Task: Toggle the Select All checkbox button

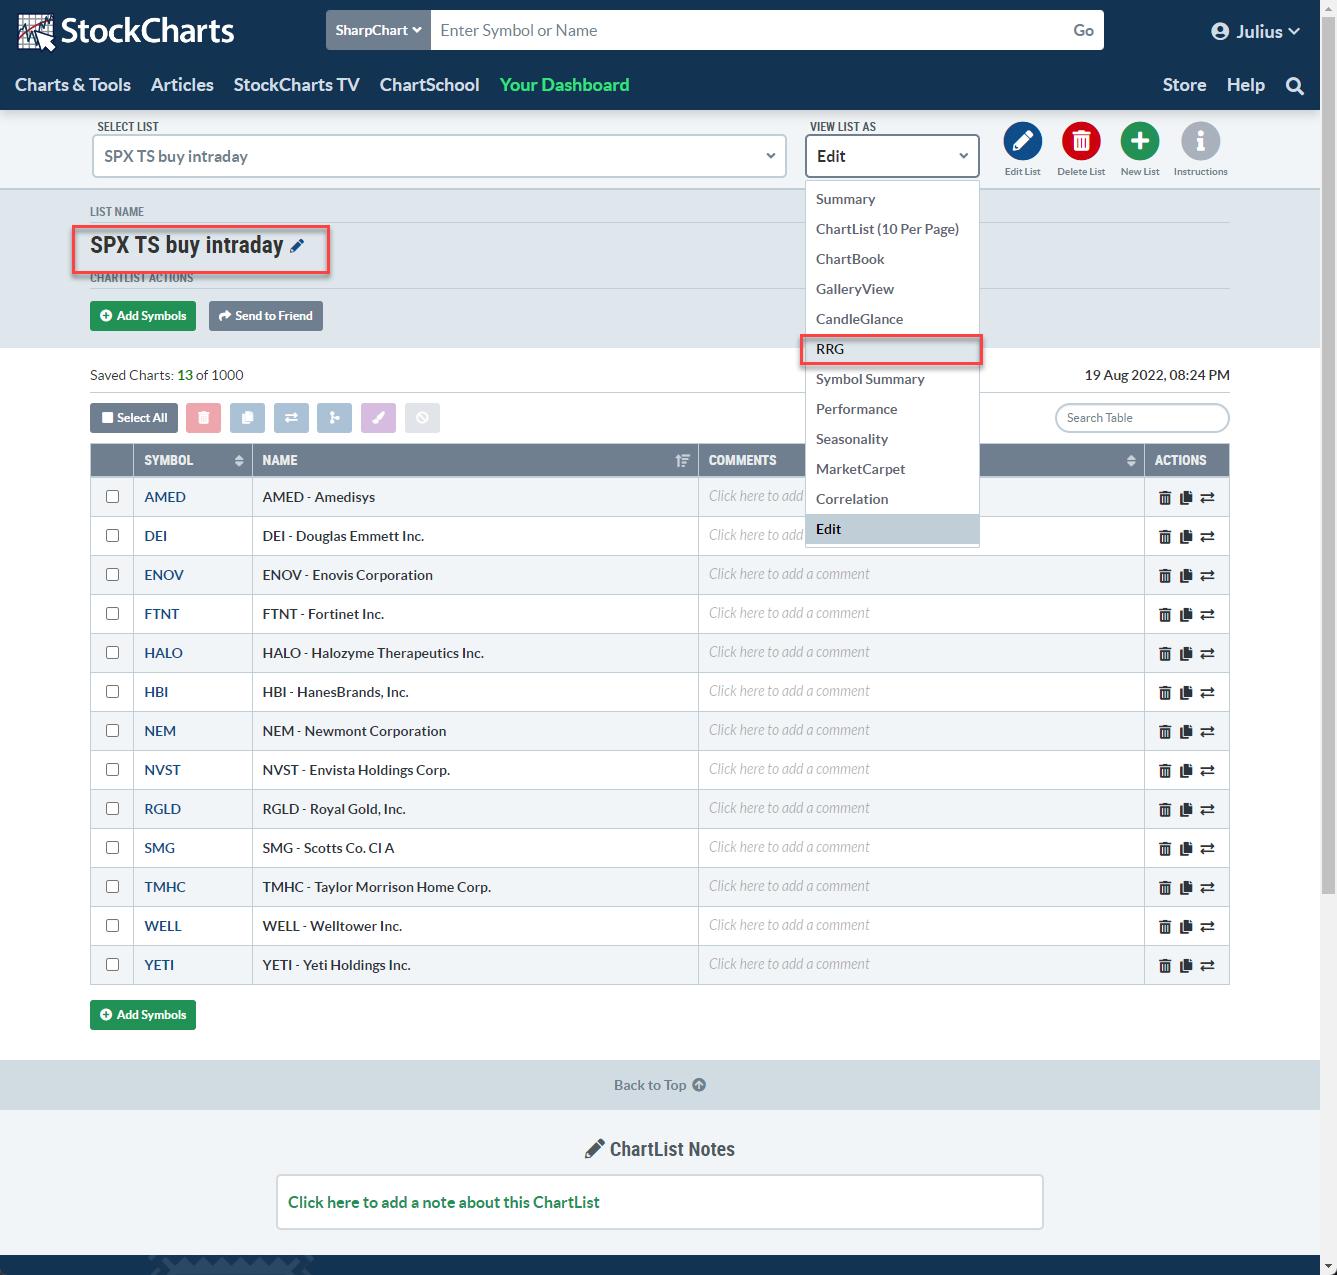Action: pyautogui.click(x=134, y=418)
